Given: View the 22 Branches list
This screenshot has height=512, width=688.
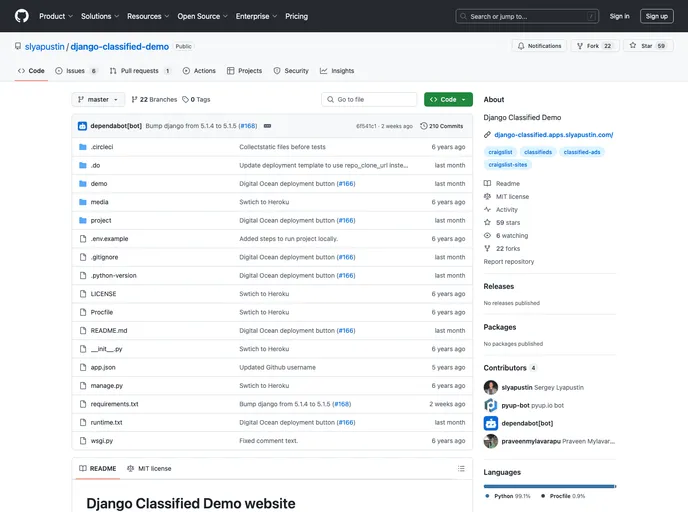Looking at the screenshot, I should [x=154, y=100].
